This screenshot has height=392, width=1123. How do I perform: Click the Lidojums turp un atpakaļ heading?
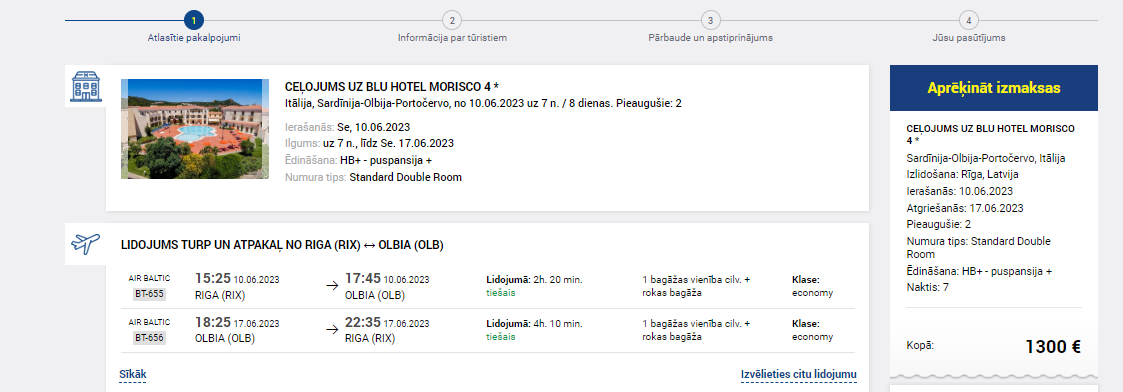click(x=282, y=245)
